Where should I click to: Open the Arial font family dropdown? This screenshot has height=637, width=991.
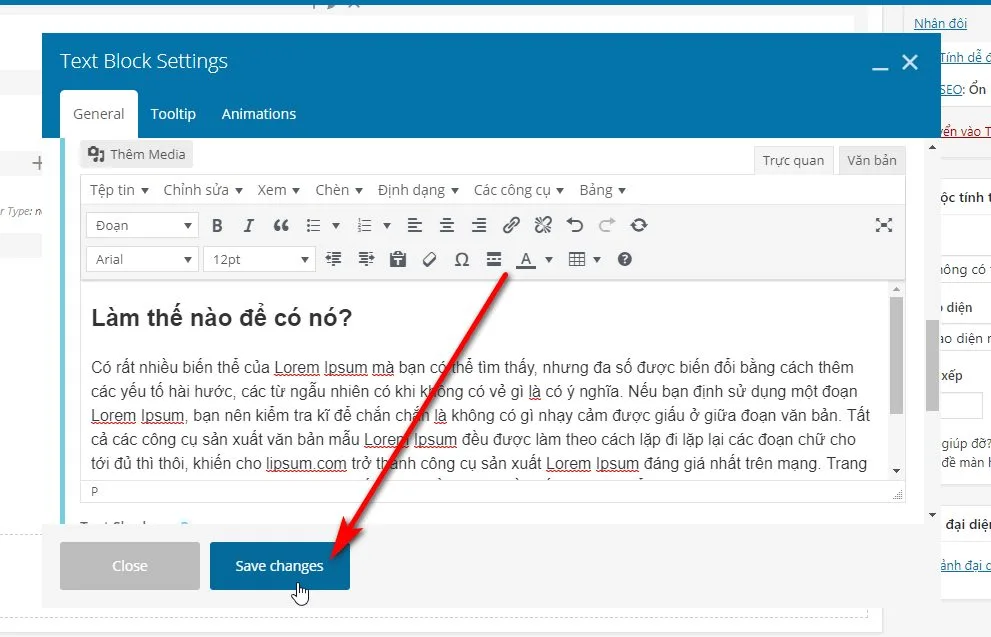tap(142, 259)
